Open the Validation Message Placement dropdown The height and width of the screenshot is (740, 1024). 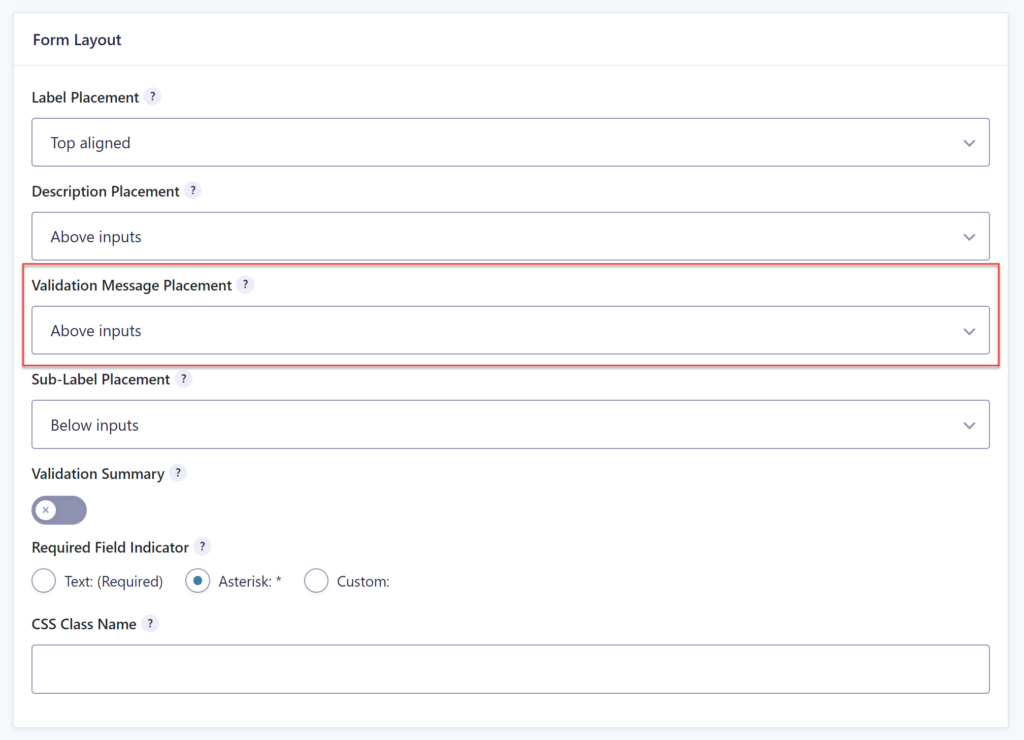pos(510,330)
